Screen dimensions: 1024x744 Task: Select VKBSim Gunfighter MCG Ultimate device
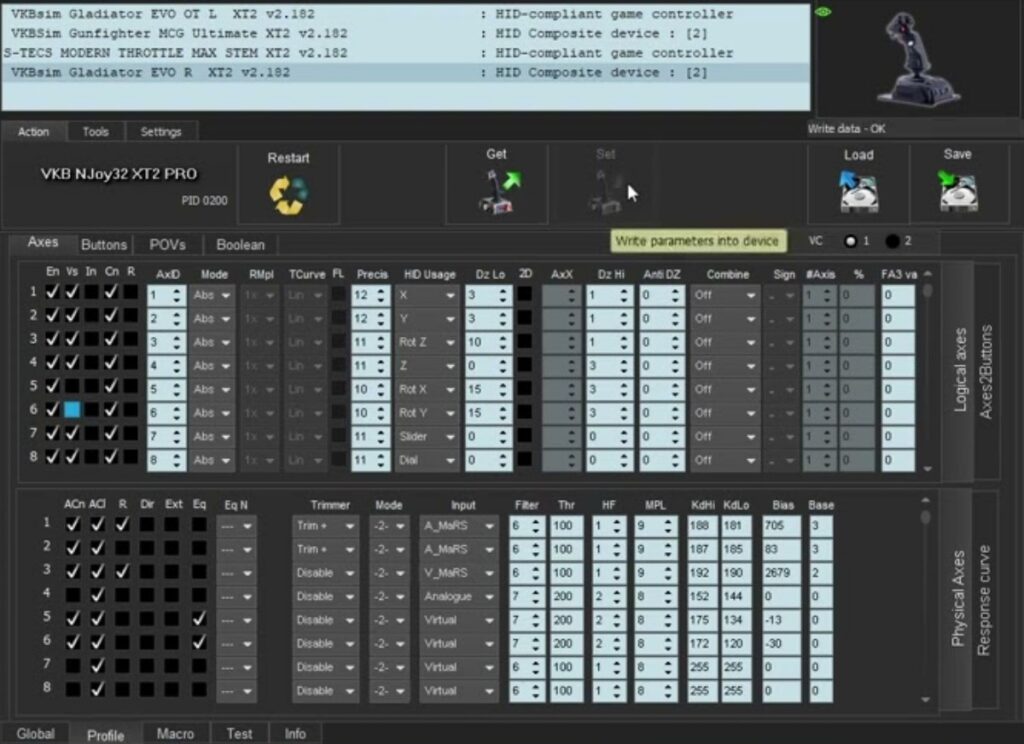click(x=405, y=33)
